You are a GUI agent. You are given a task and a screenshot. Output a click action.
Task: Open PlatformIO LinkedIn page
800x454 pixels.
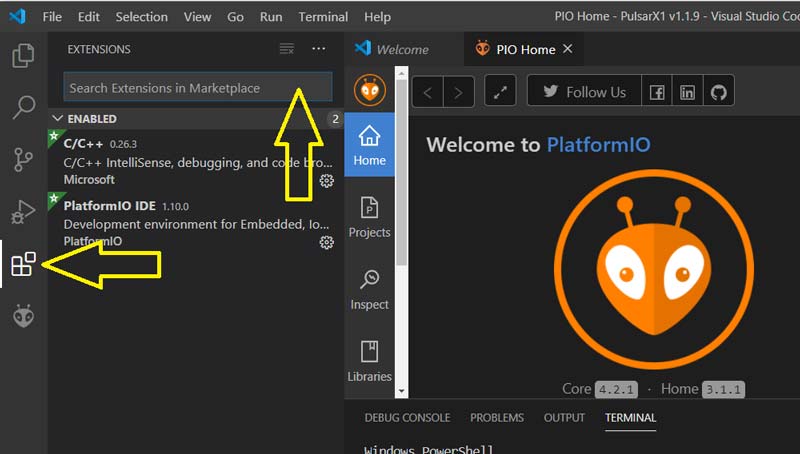pyautogui.click(x=687, y=92)
